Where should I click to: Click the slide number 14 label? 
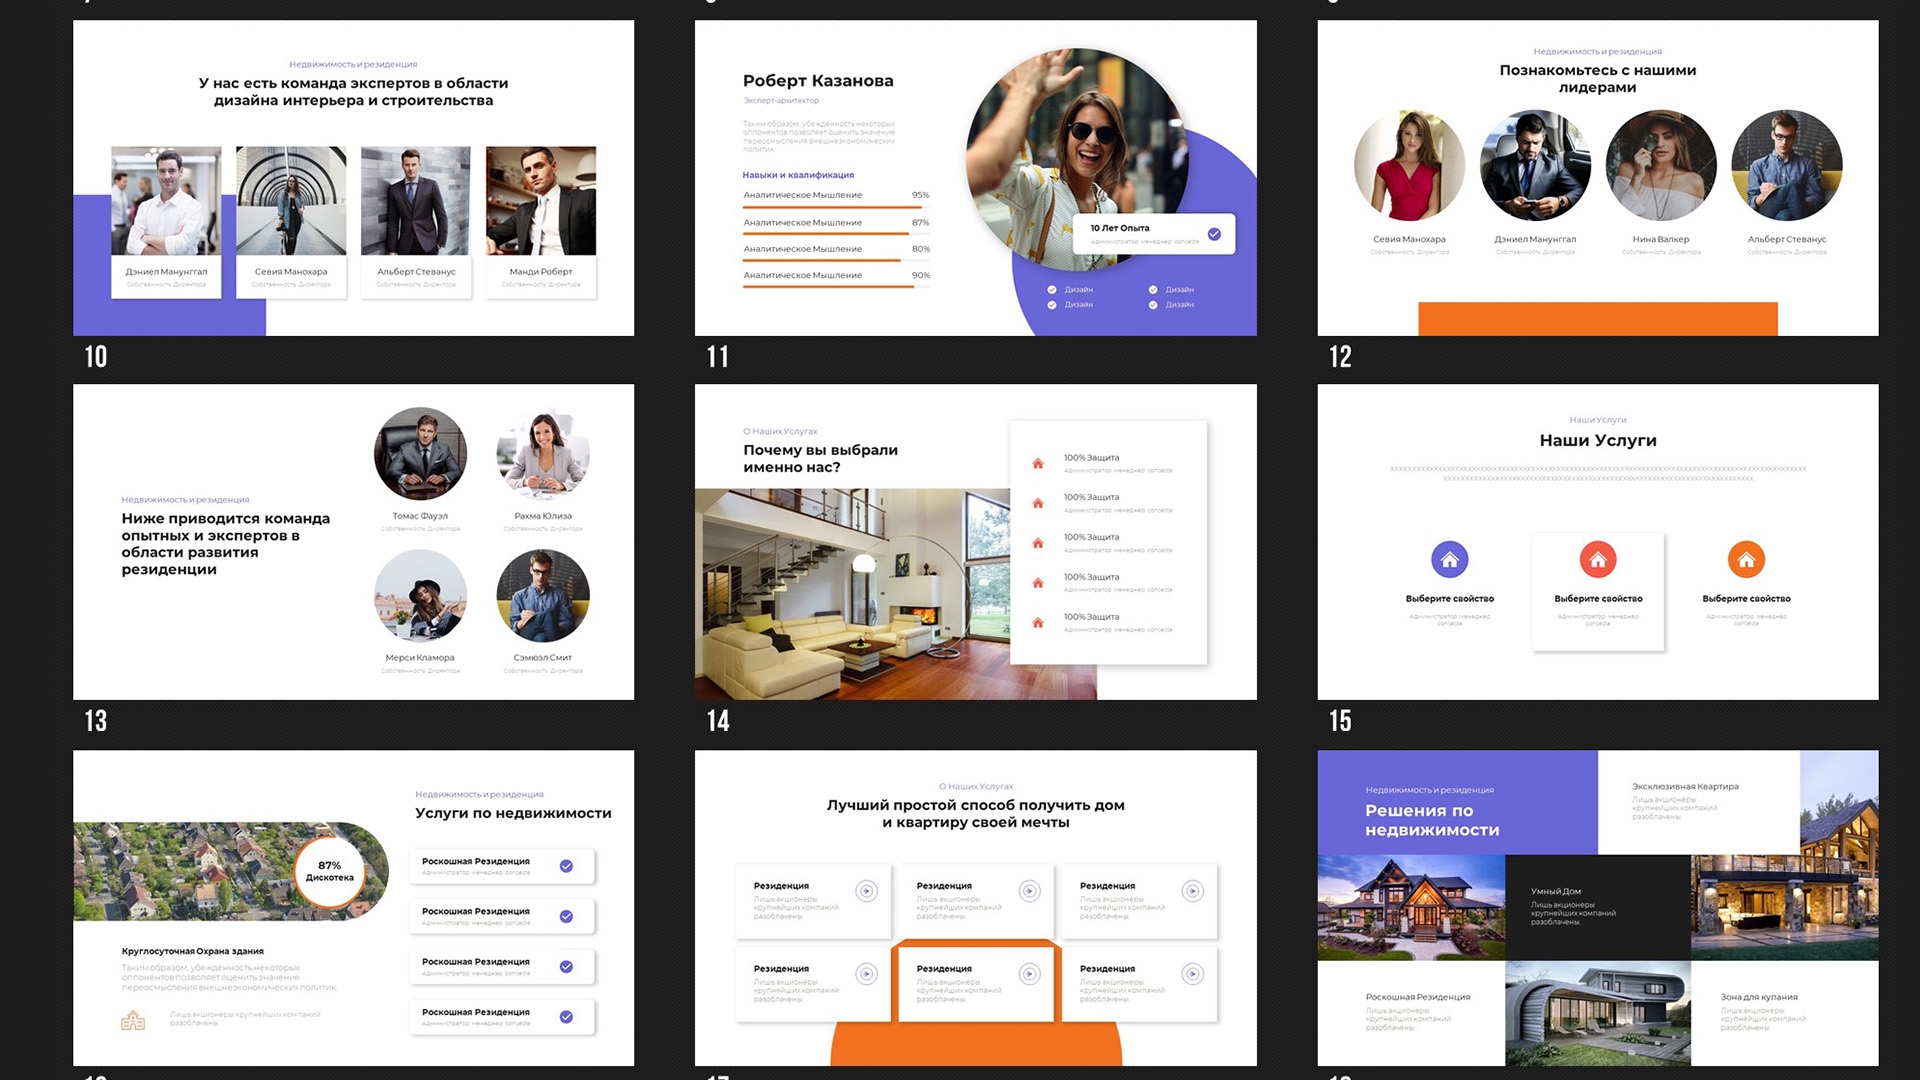(x=718, y=721)
